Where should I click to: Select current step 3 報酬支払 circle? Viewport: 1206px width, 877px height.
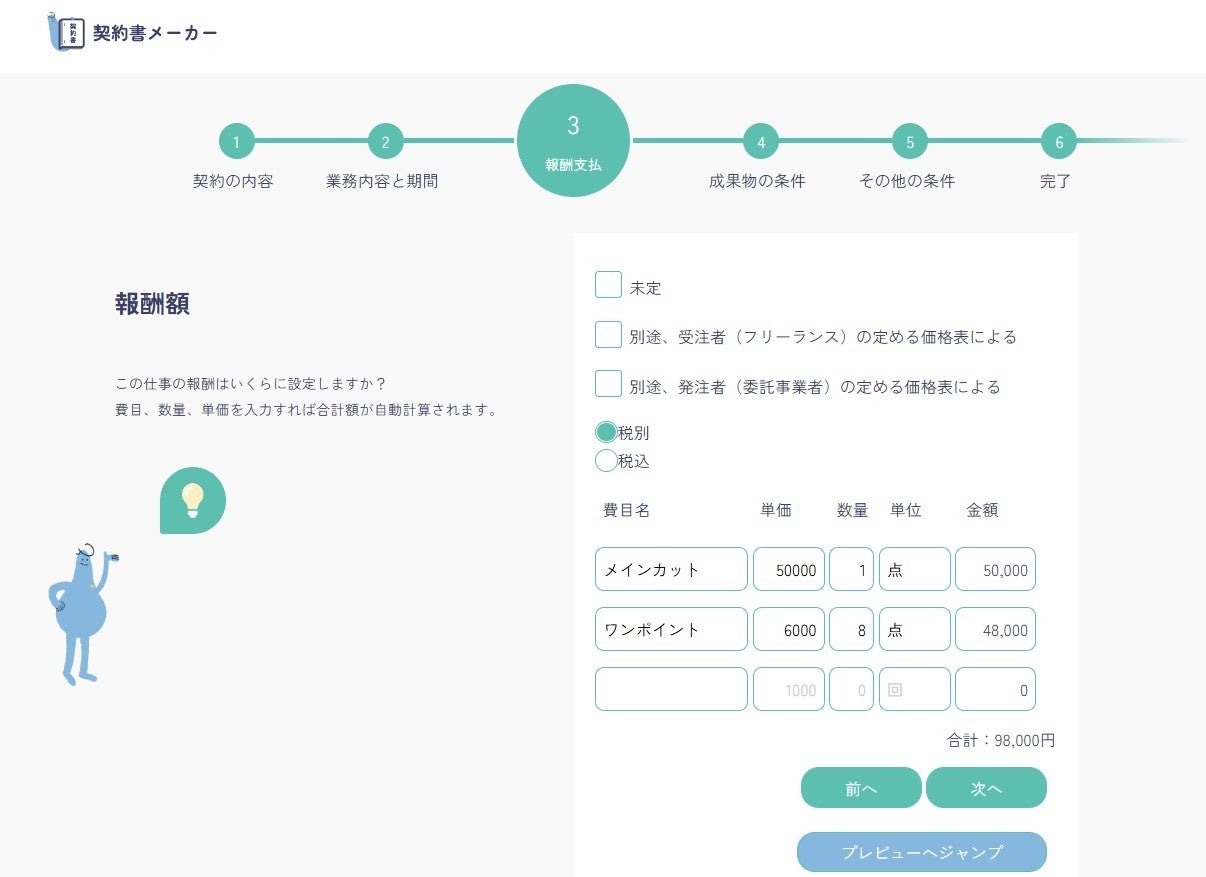tap(573, 141)
